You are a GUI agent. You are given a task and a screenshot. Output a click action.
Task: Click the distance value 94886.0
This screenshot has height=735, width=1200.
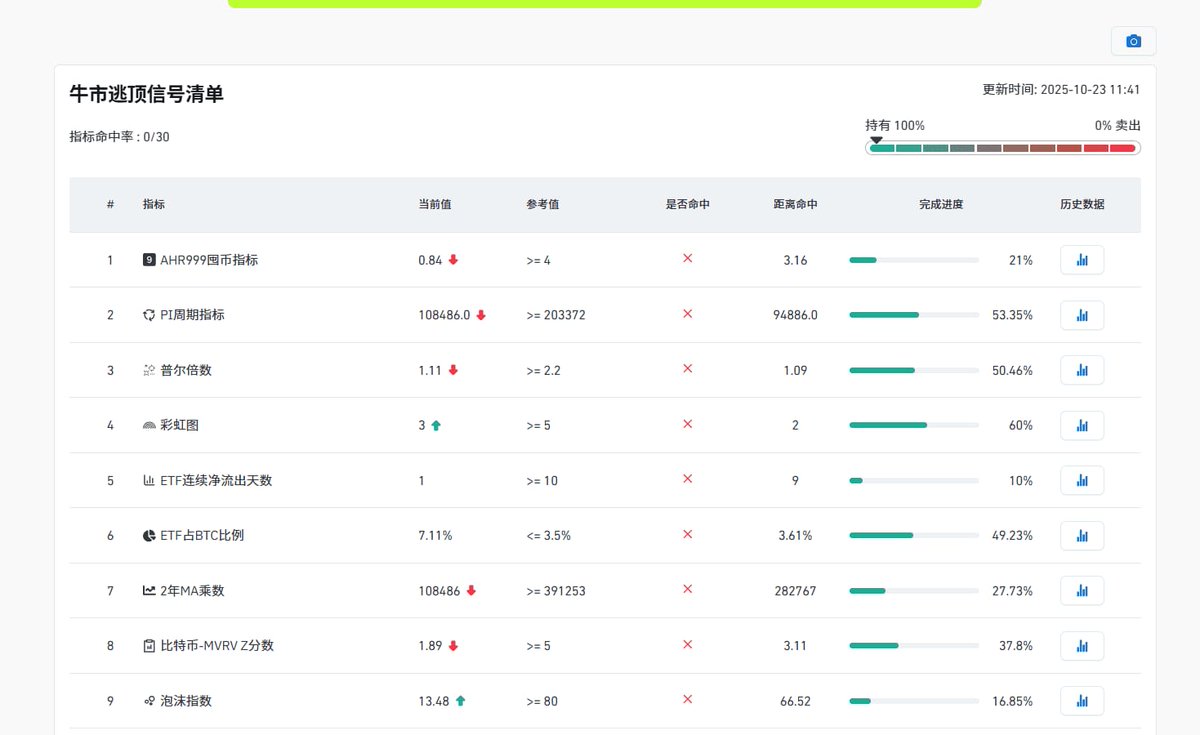pos(795,315)
